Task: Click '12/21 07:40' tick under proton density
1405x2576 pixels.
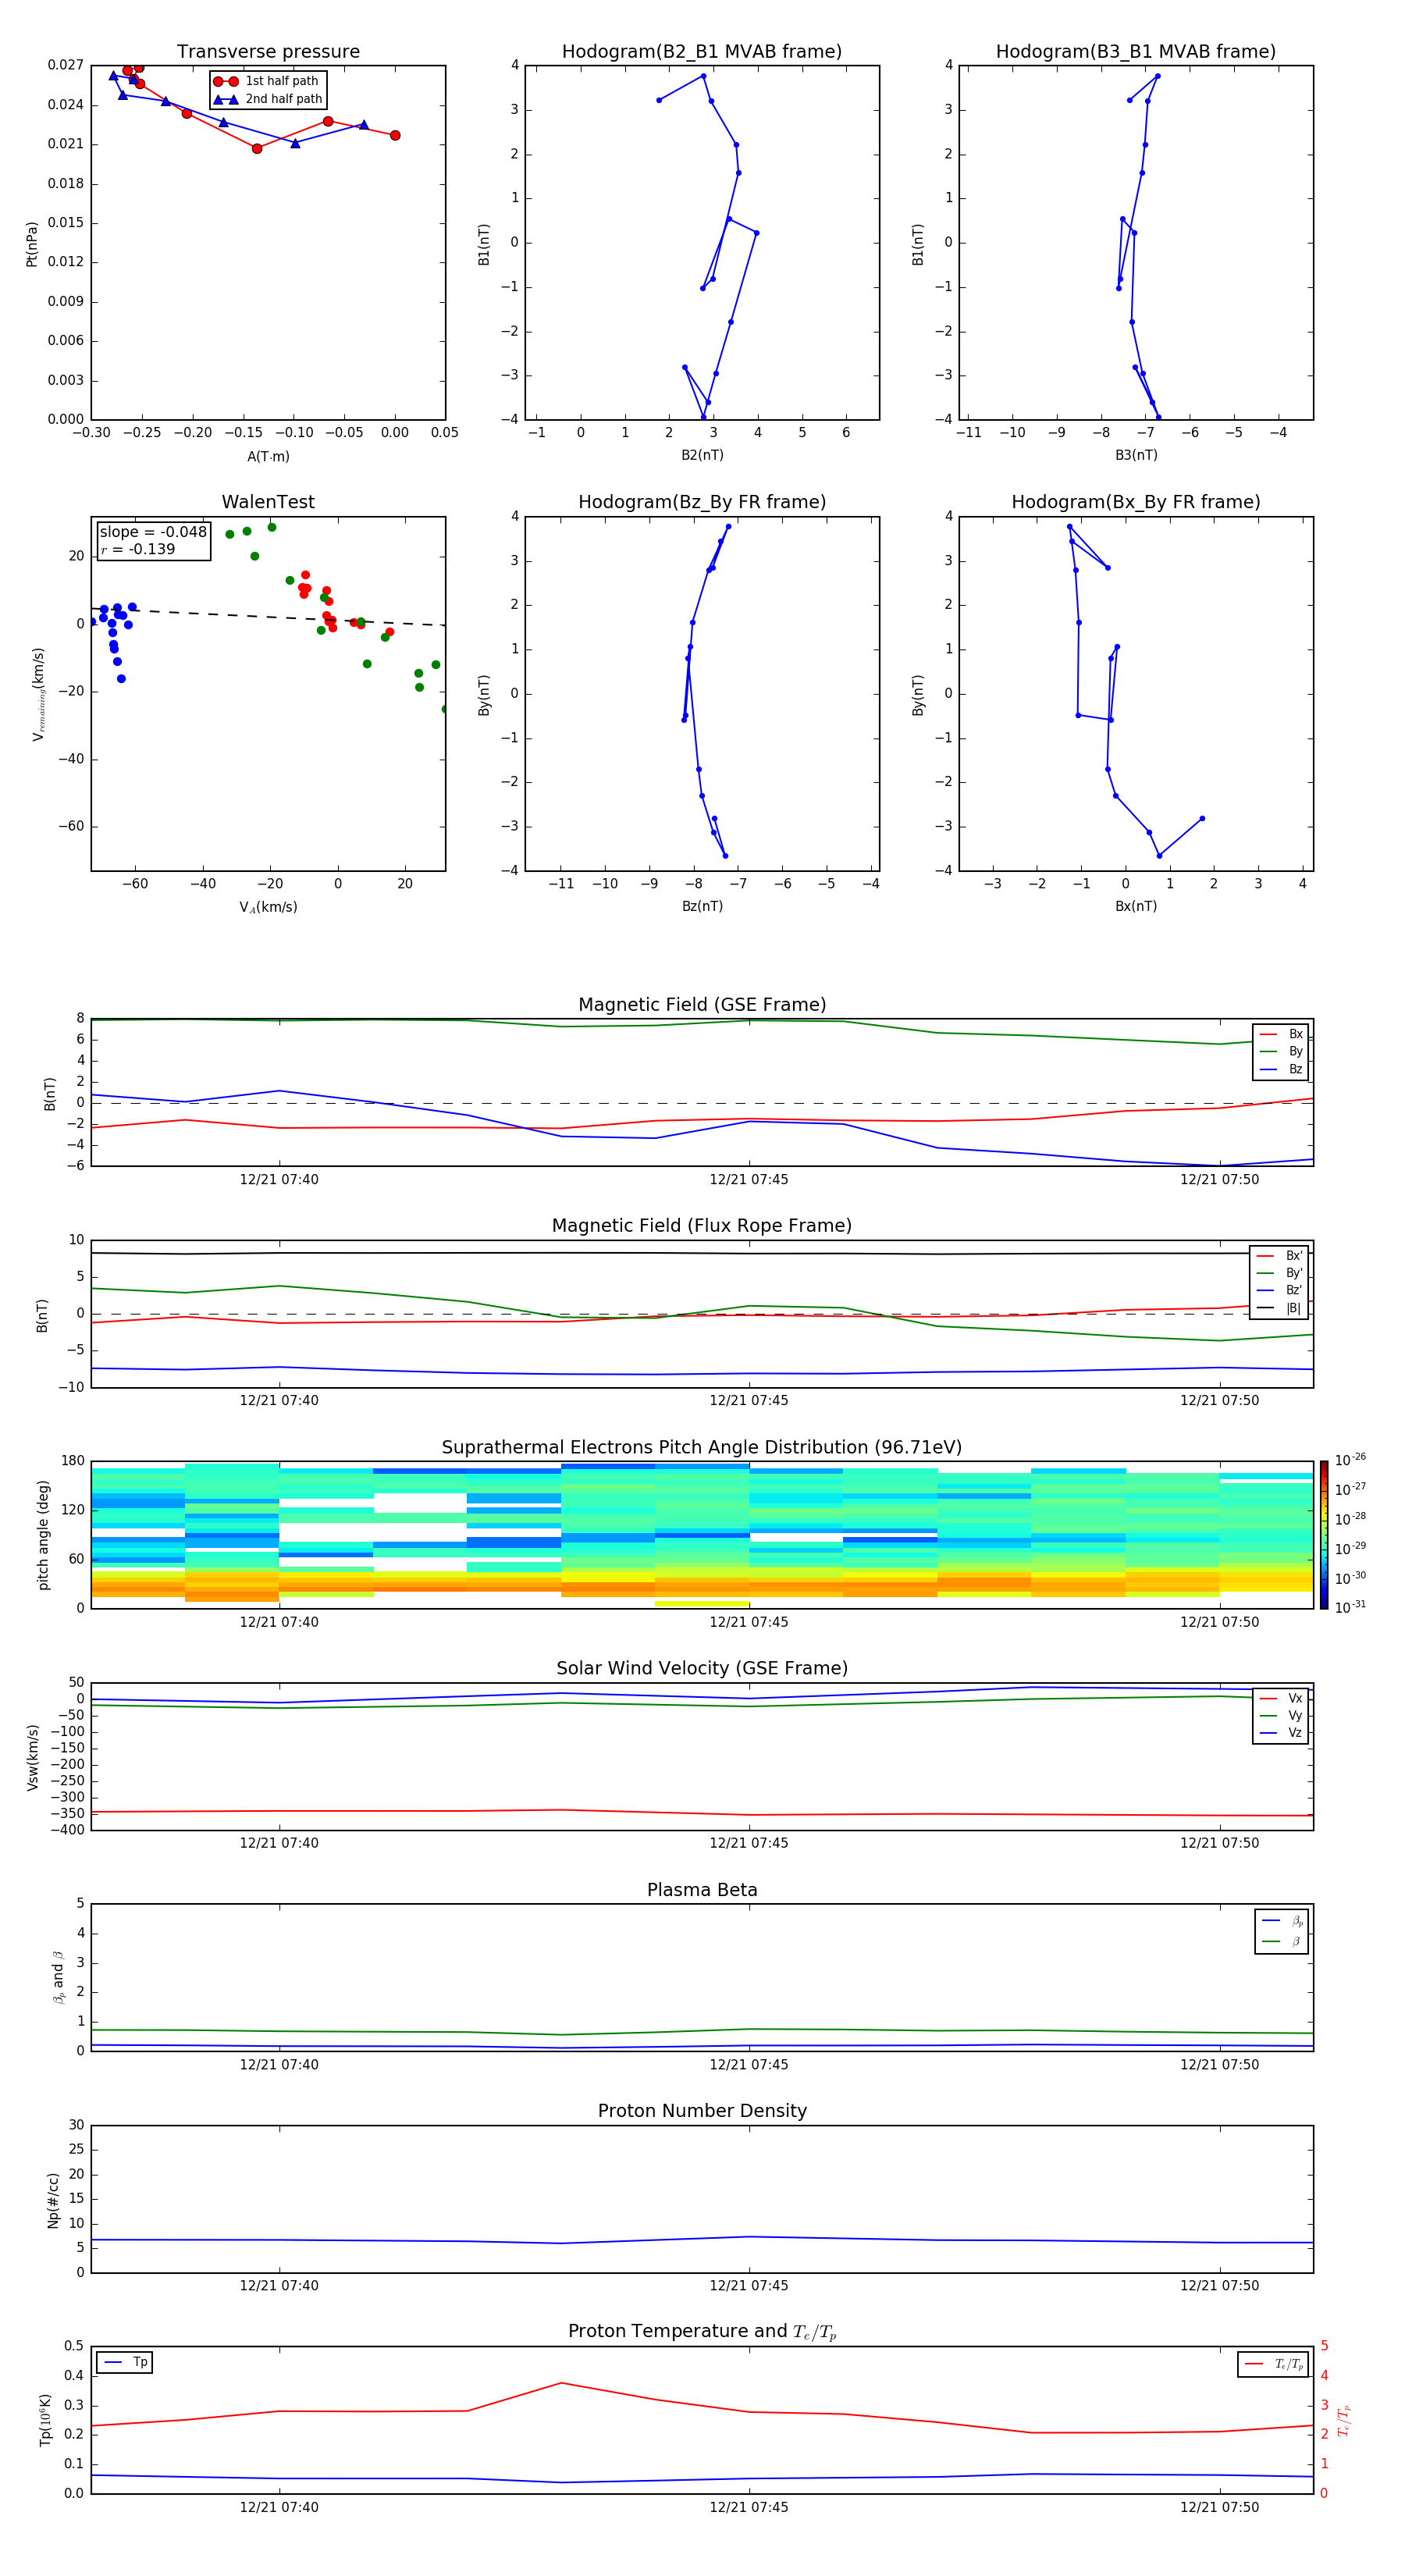Action: pos(279,2285)
